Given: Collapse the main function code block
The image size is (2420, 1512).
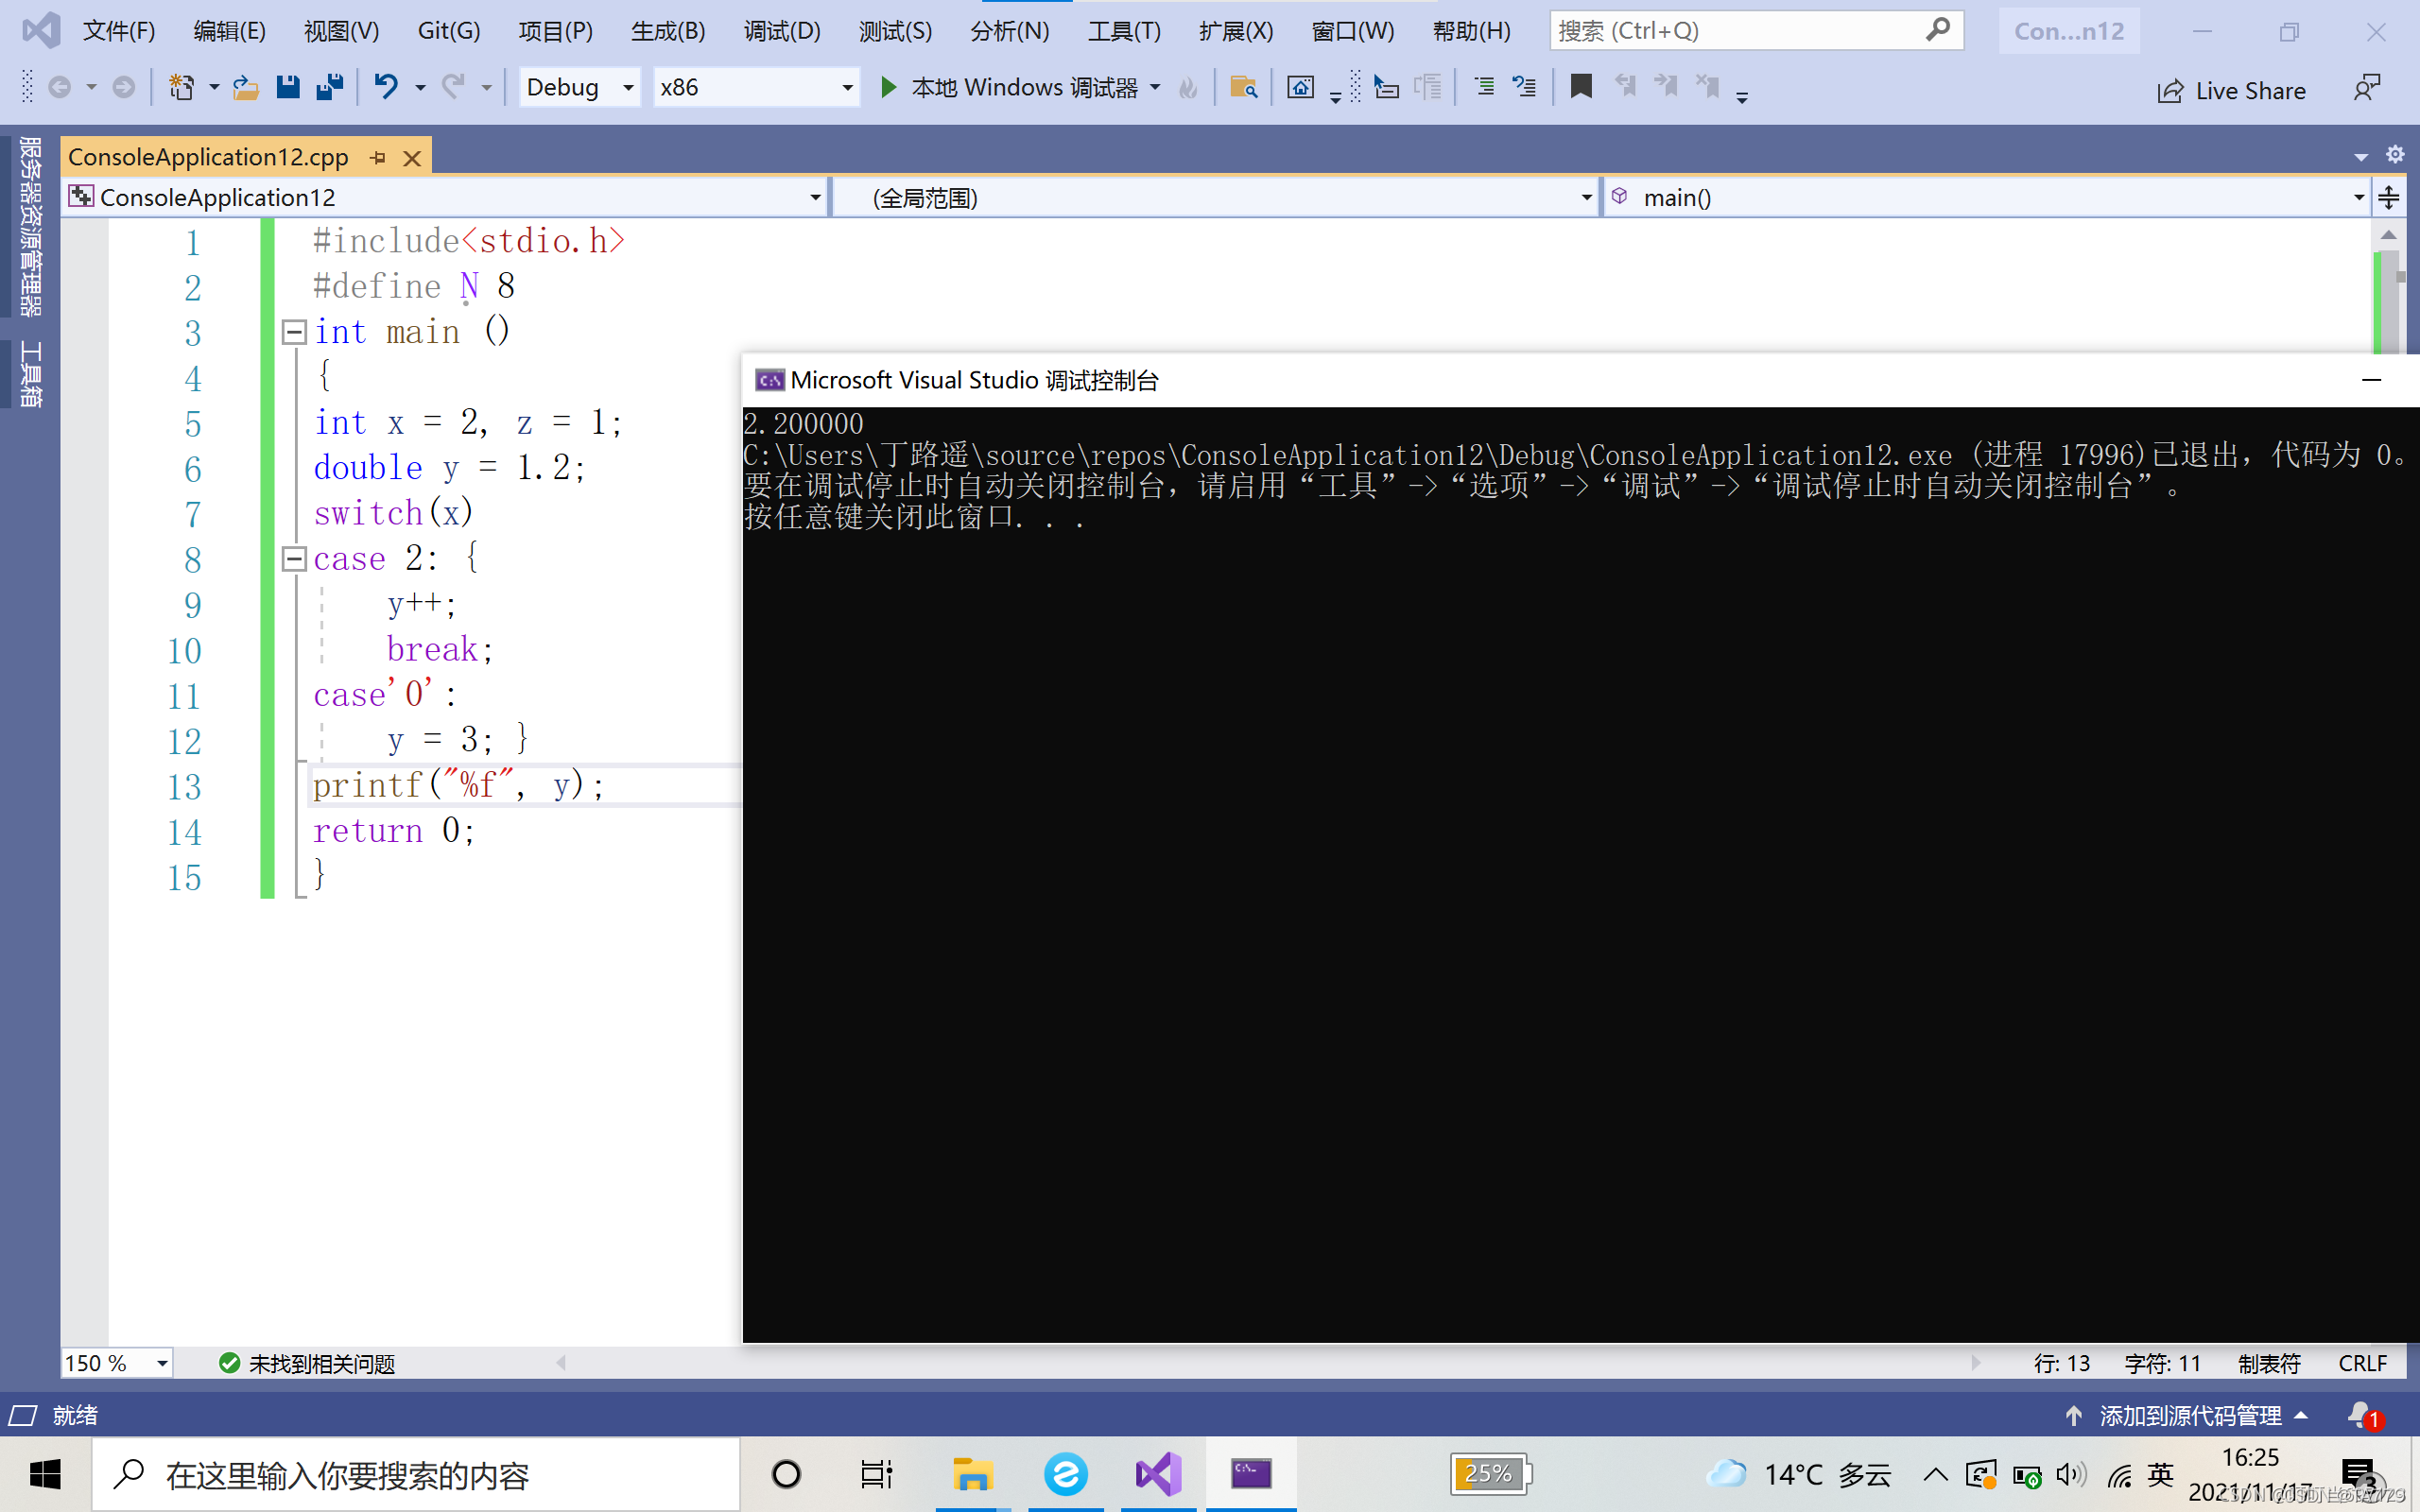Looking at the screenshot, I should (x=294, y=332).
